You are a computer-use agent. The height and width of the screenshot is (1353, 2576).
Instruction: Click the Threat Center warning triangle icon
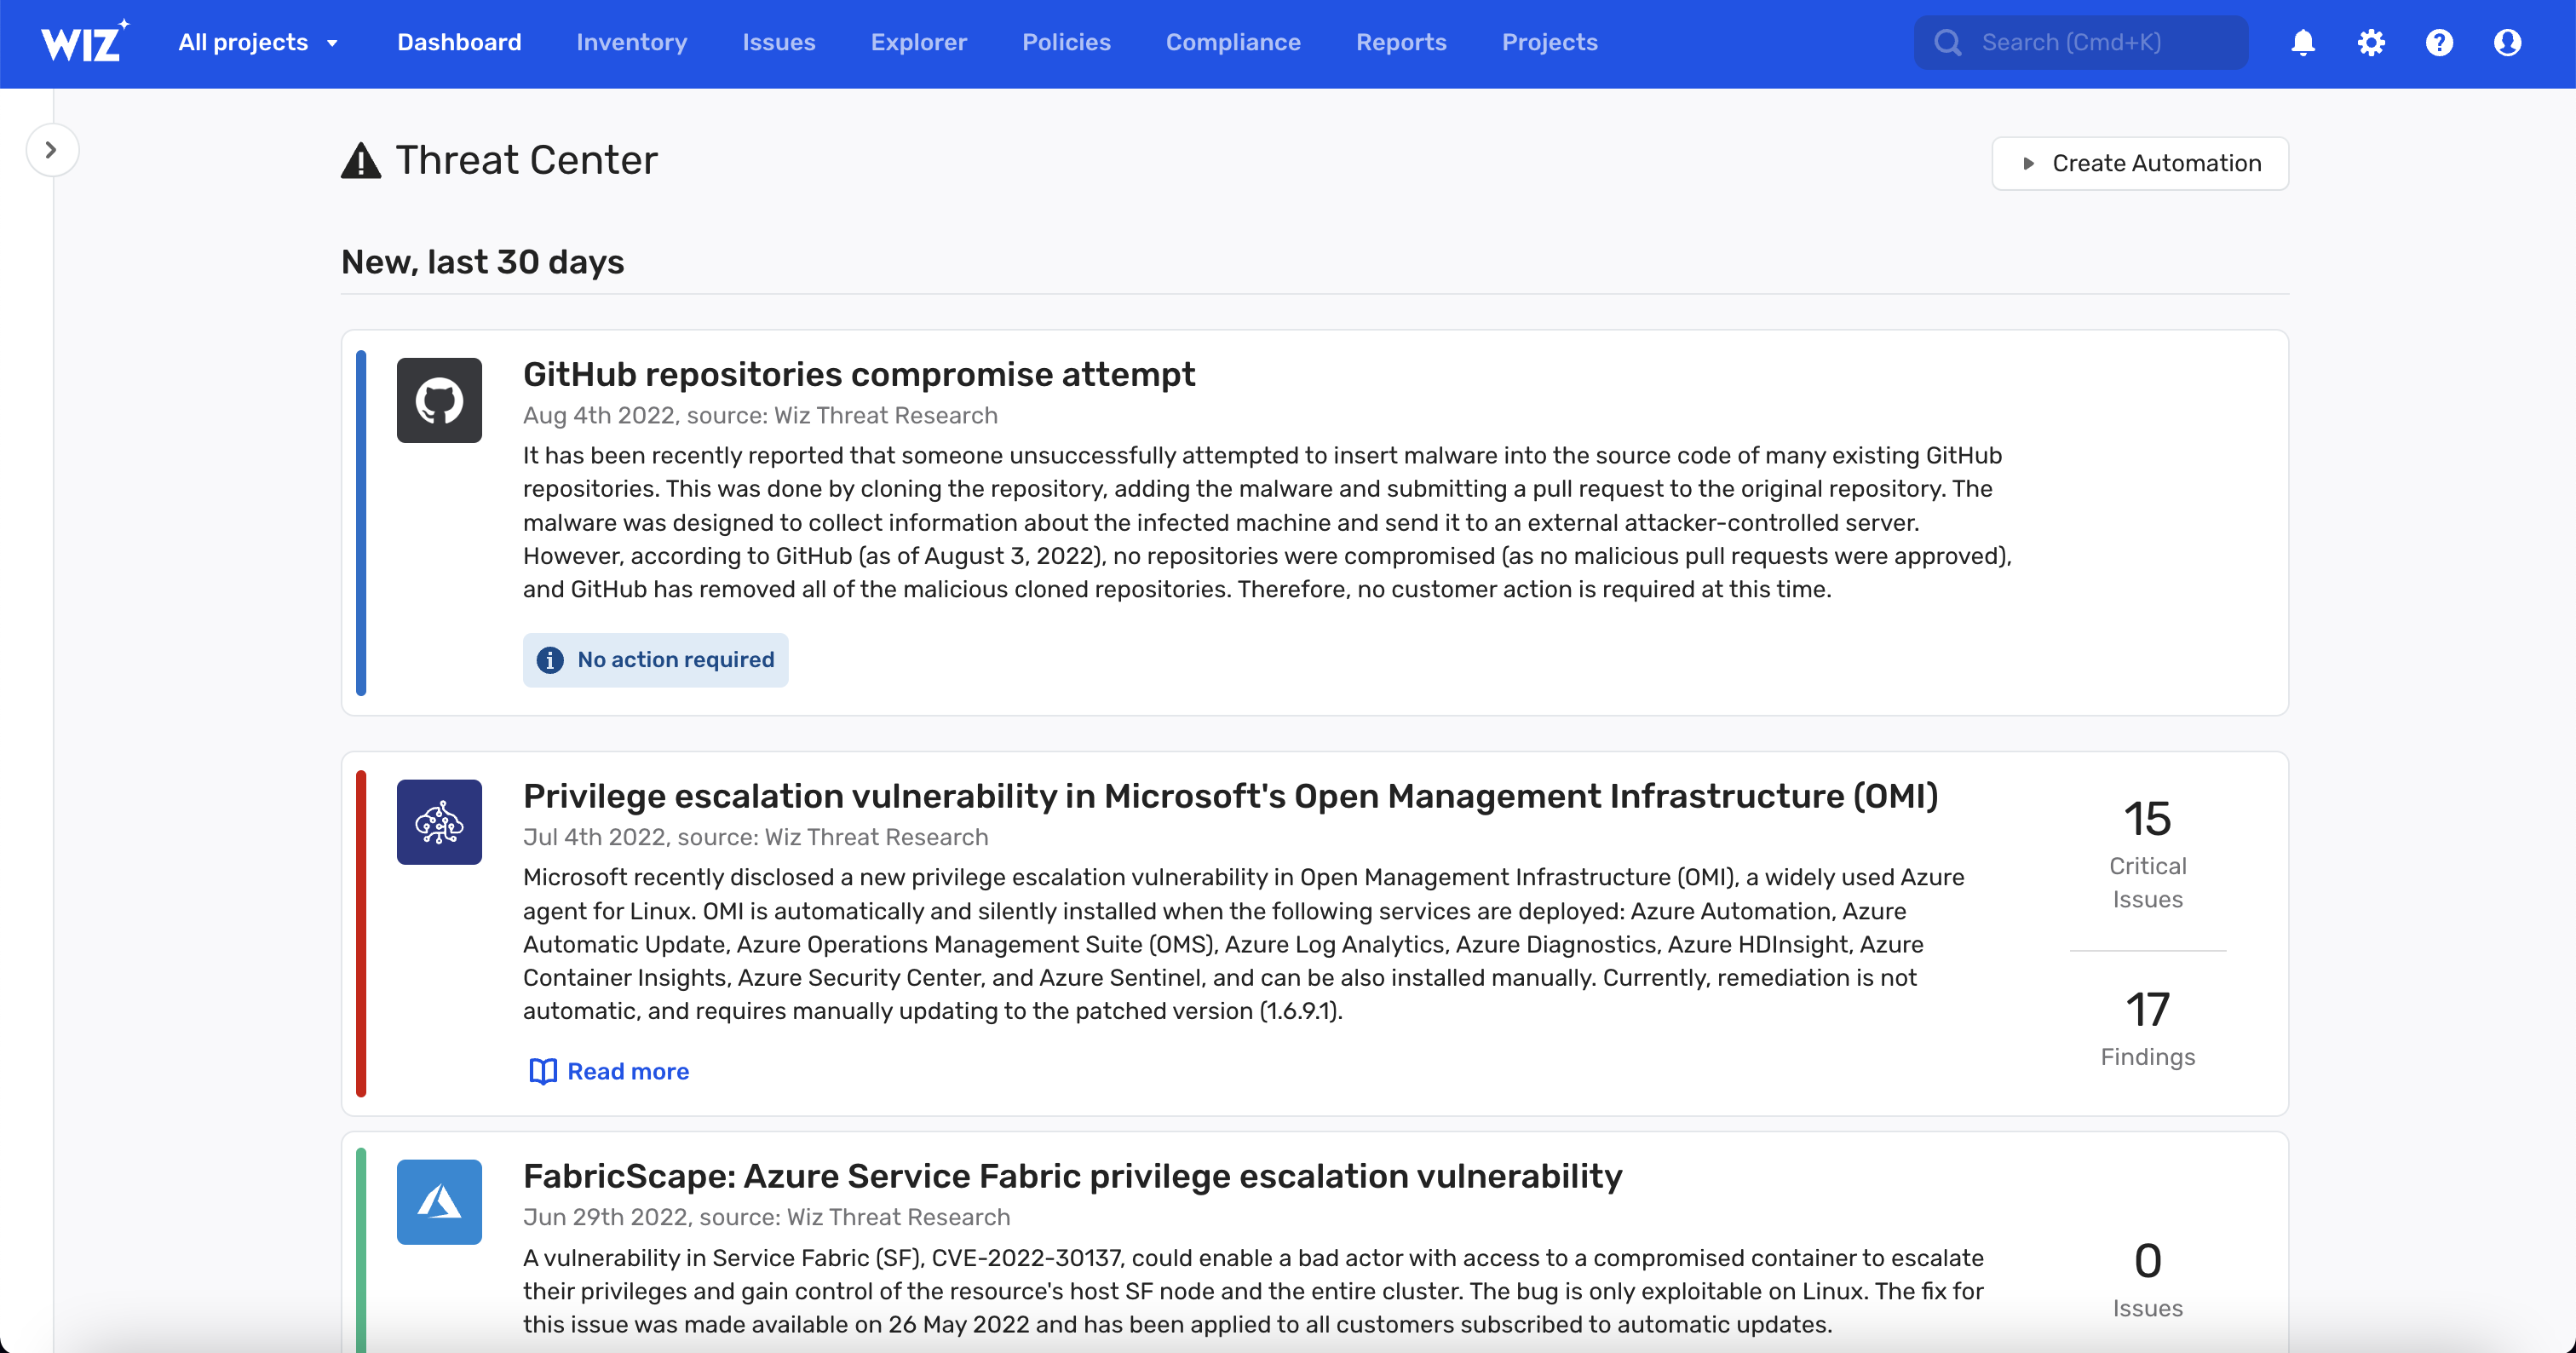tap(361, 160)
